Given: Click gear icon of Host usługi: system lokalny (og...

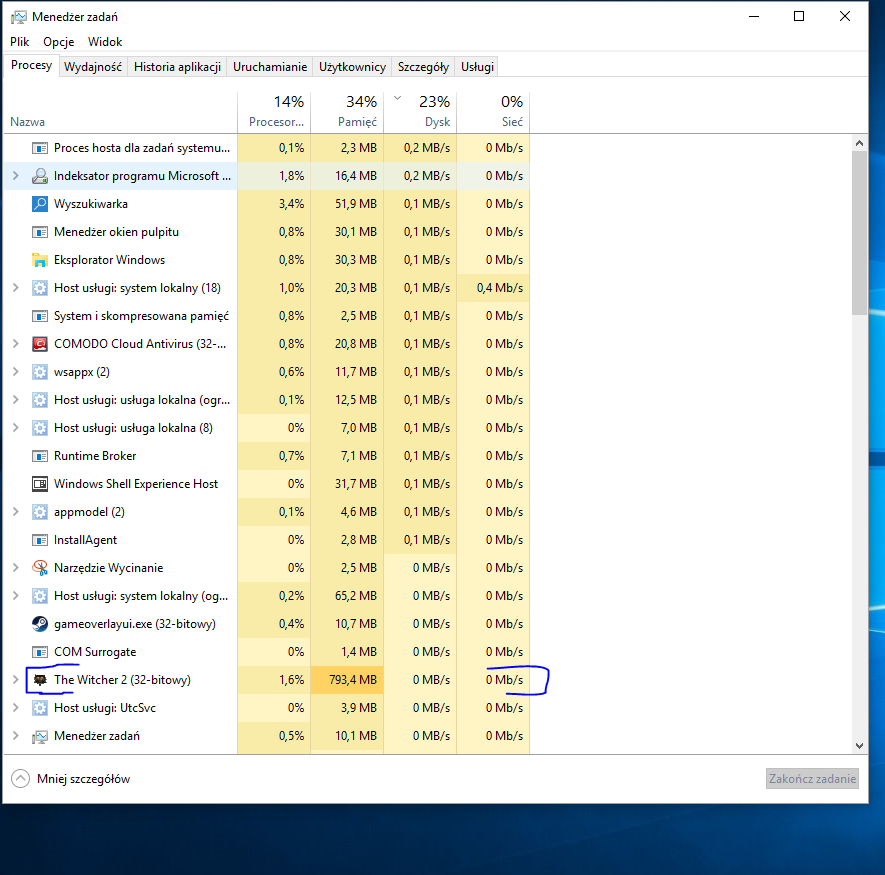Looking at the screenshot, I should pyautogui.click(x=40, y=596).
